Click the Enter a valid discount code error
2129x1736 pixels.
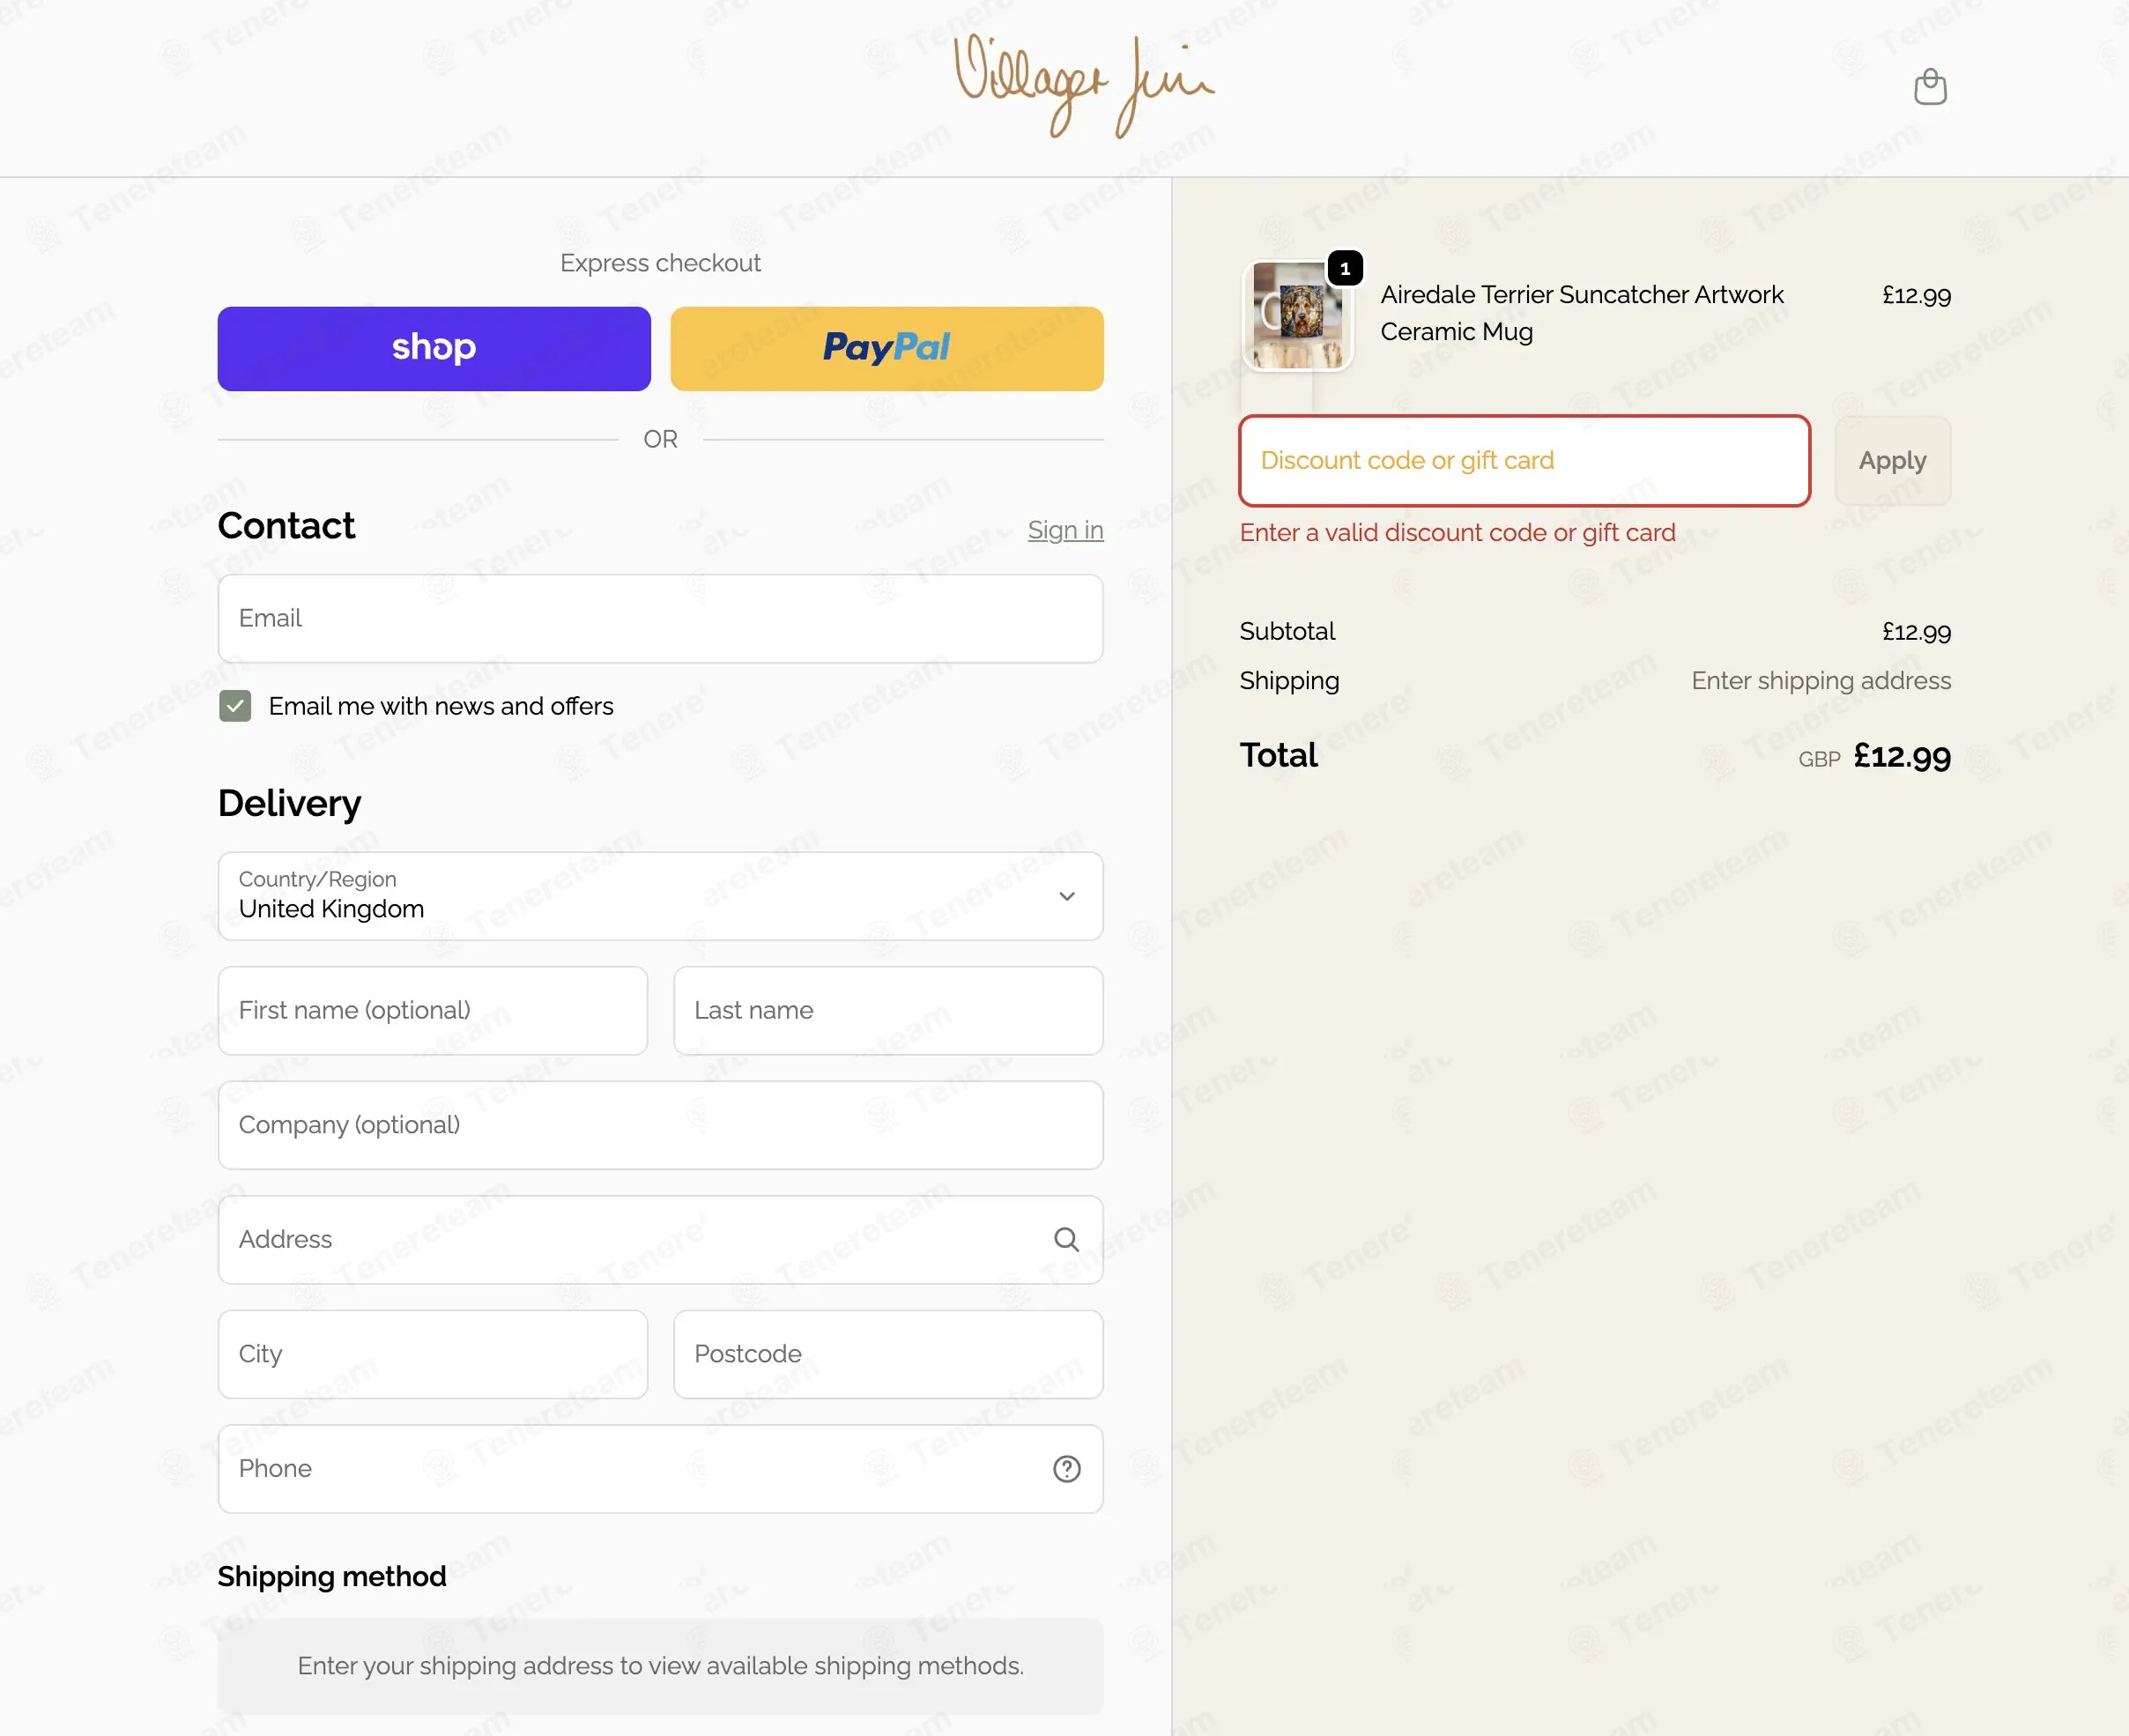click(x=1457, y=533)
